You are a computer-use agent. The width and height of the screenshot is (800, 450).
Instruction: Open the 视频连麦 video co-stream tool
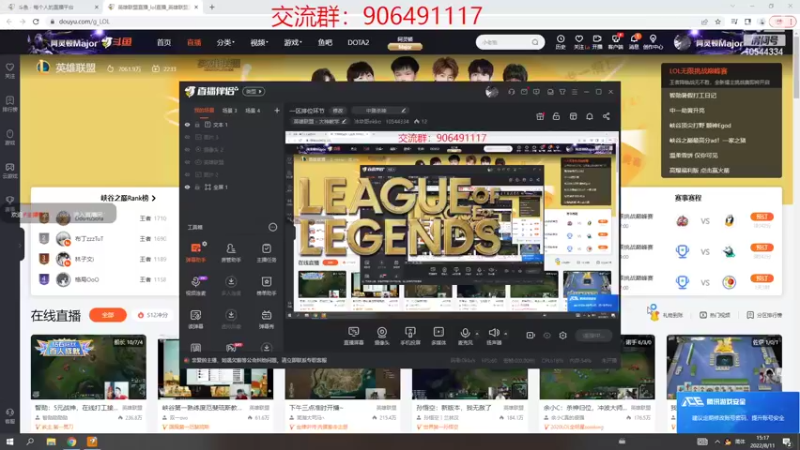coord(195,286)
